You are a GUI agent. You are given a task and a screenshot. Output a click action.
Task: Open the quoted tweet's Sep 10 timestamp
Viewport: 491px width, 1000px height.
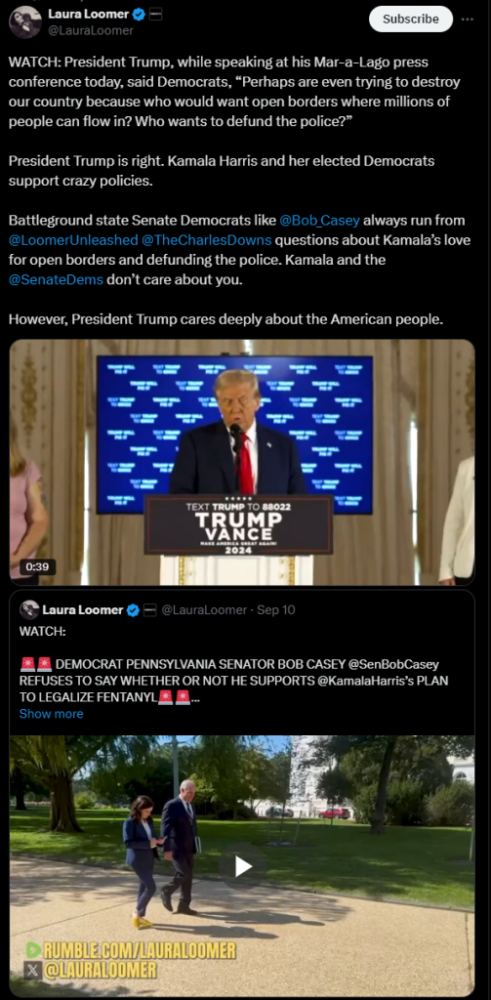tap(276, 610)
